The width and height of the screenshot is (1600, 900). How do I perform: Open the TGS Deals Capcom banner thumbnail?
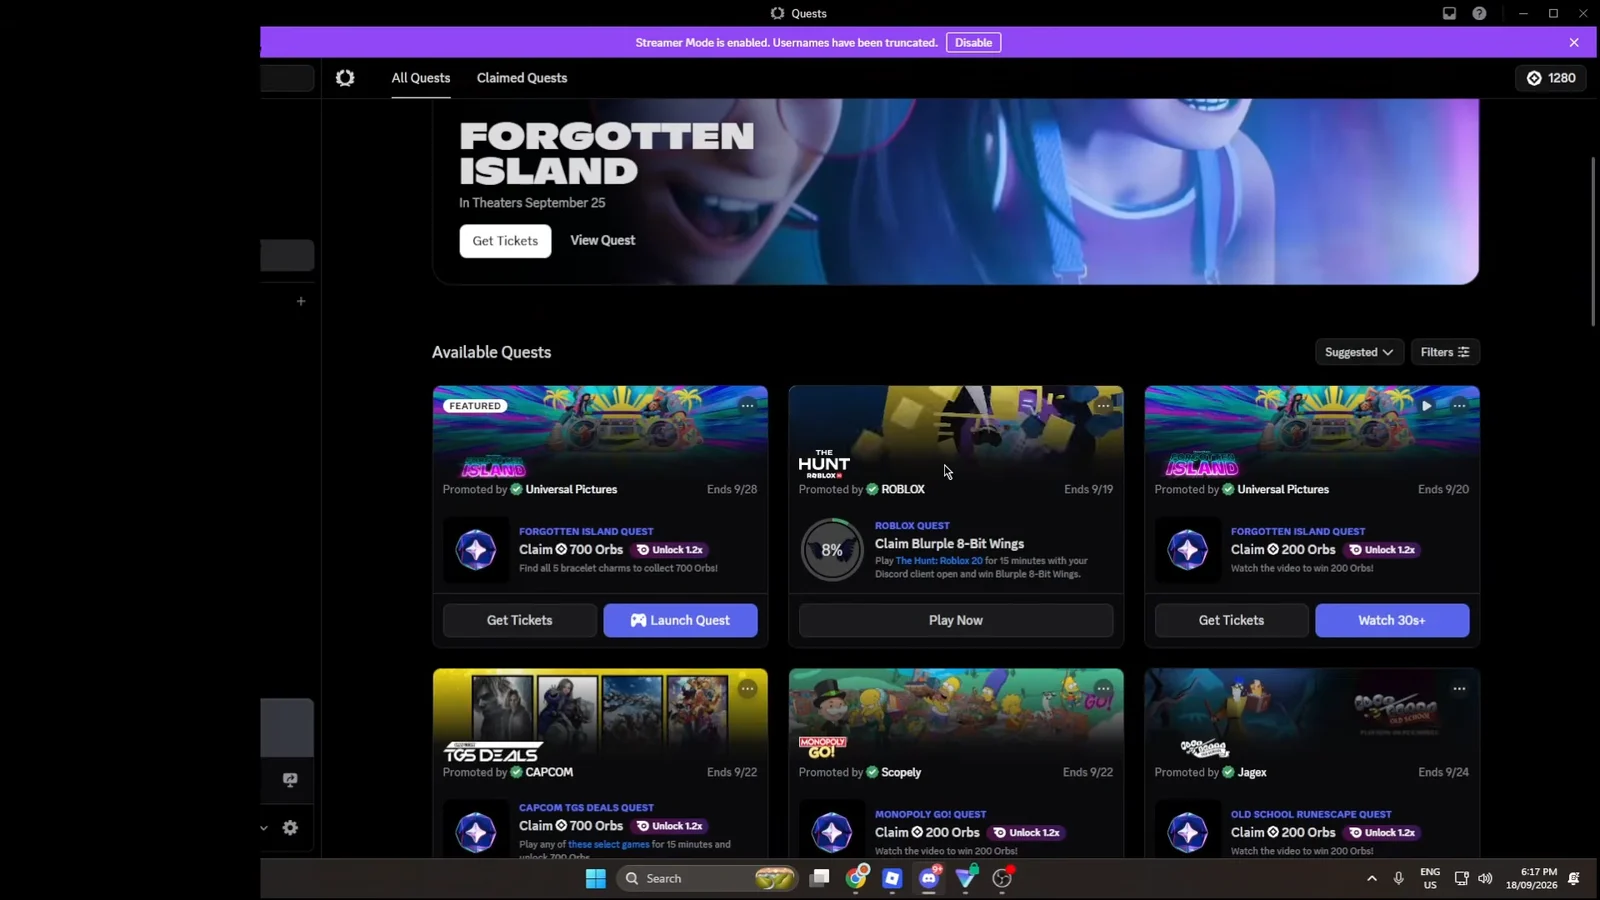point(600,716)
